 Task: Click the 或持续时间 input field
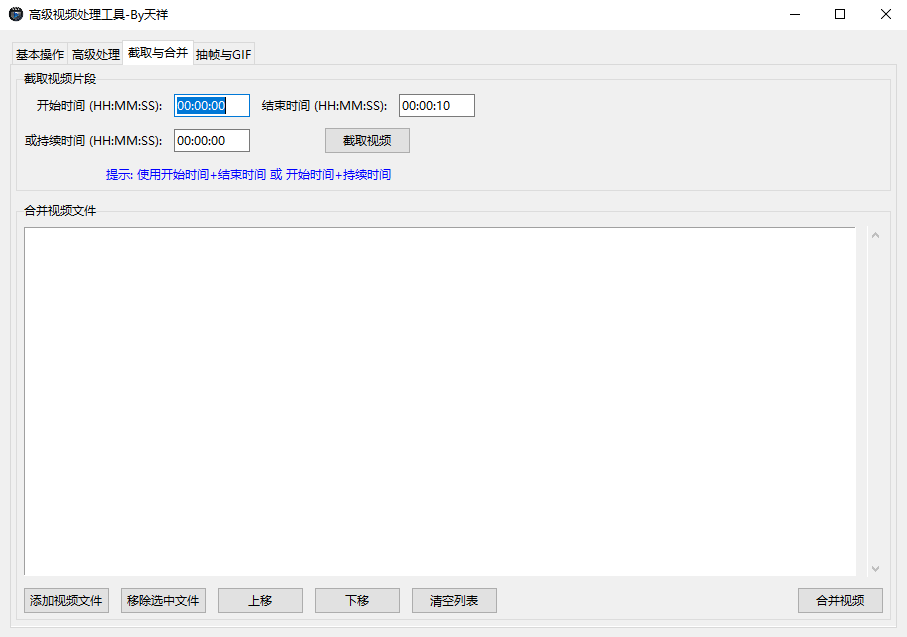(212, 141)
